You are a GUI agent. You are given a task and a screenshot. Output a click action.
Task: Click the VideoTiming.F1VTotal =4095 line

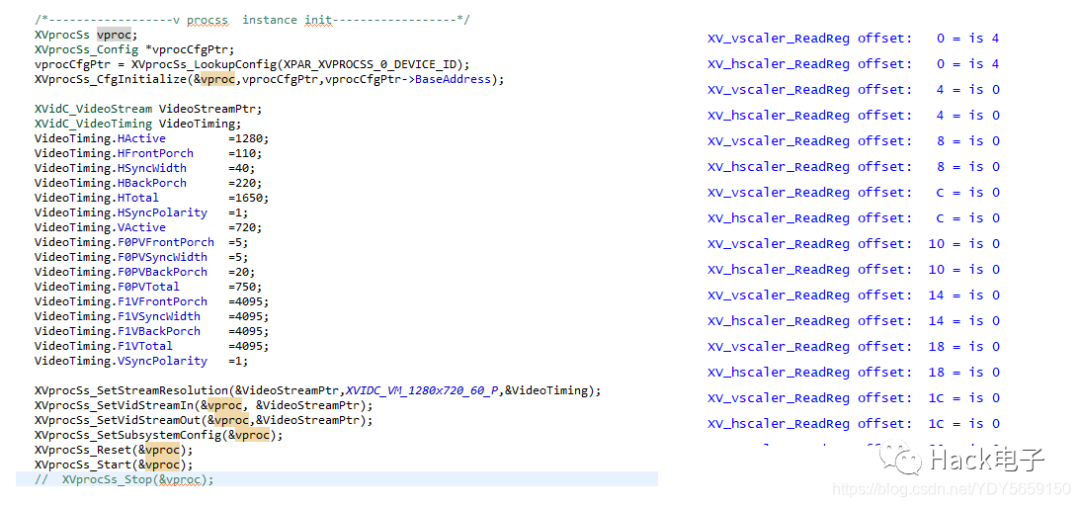click(x=152, y=346)
